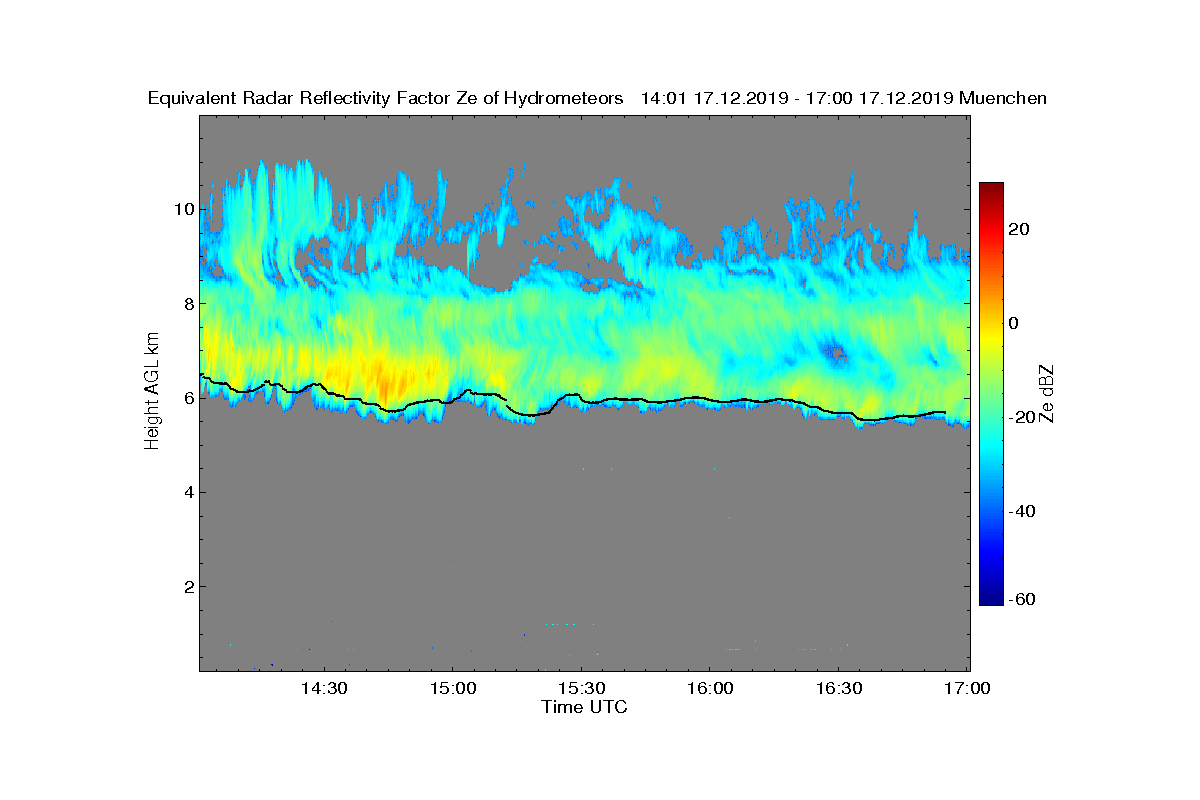This screenshot has width=1200, height=800.
Task: Click the colorbar tick label '-60'
Action: (x=1023, y=599)
